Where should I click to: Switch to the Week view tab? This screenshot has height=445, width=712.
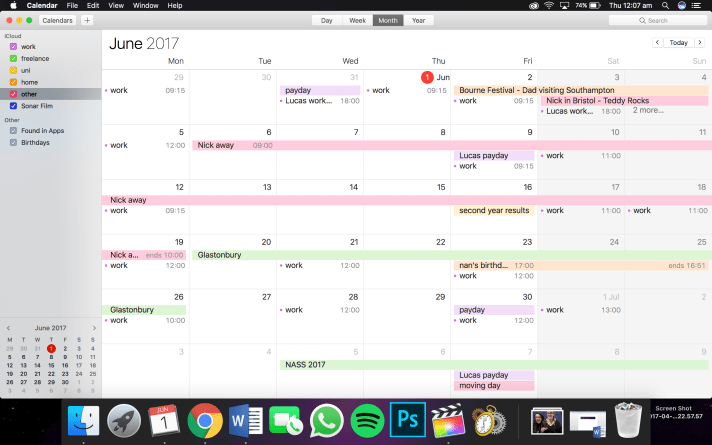pyautogui.click(x=357, y=20)
